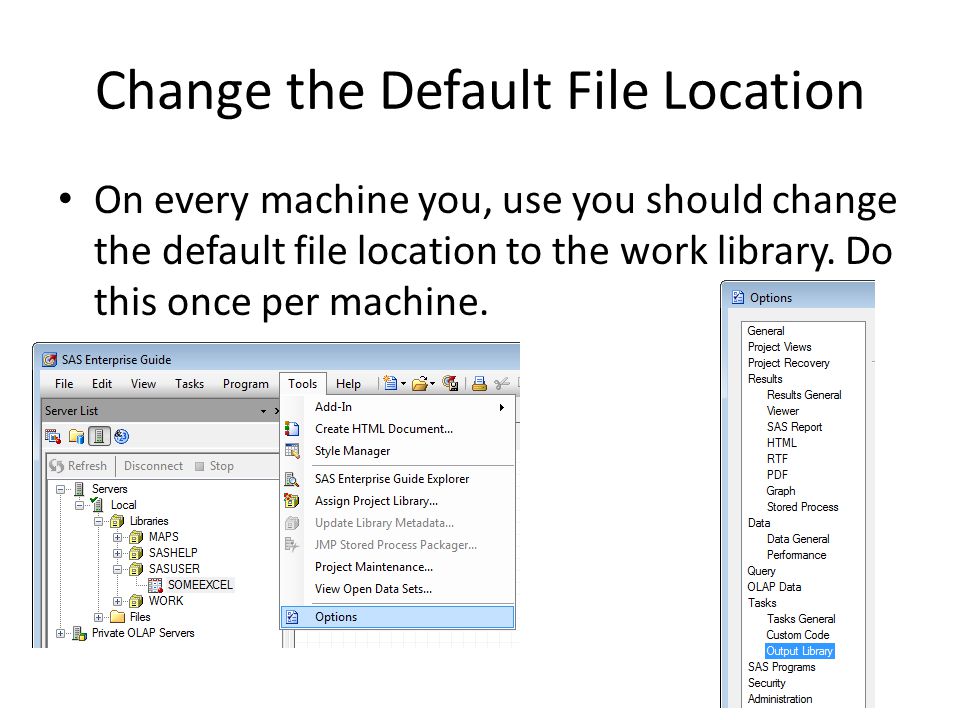
Task: Select the highlighted server tower view icon
Action: pos(99,436)
